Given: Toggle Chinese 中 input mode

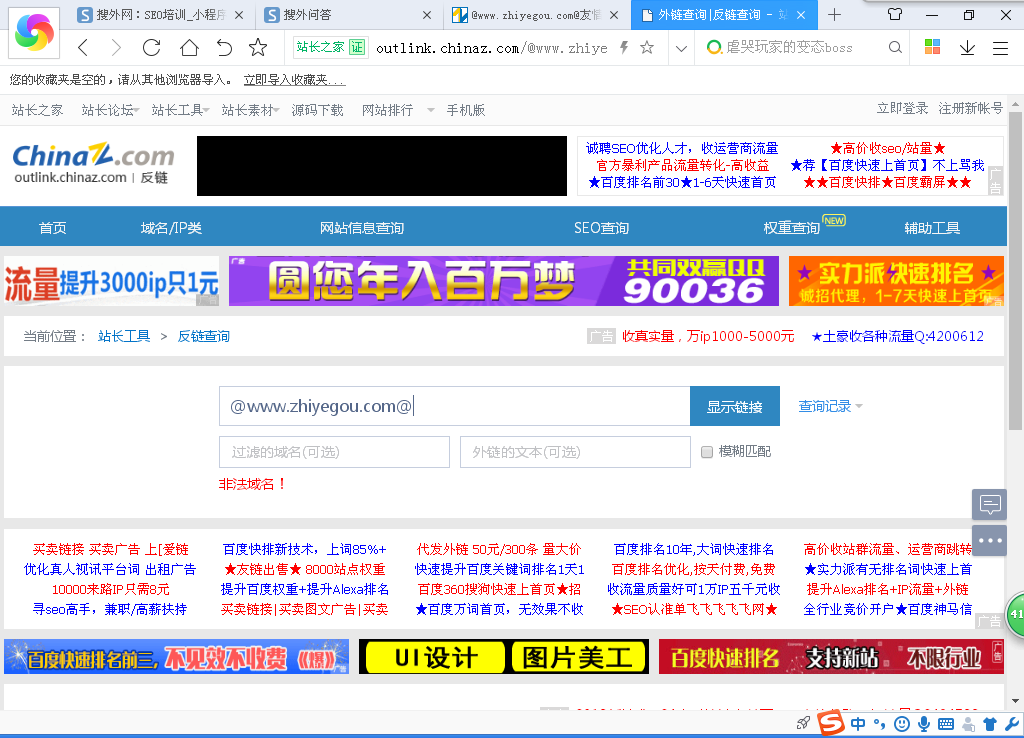Looking at the screenshot, I should click(858, 724).
